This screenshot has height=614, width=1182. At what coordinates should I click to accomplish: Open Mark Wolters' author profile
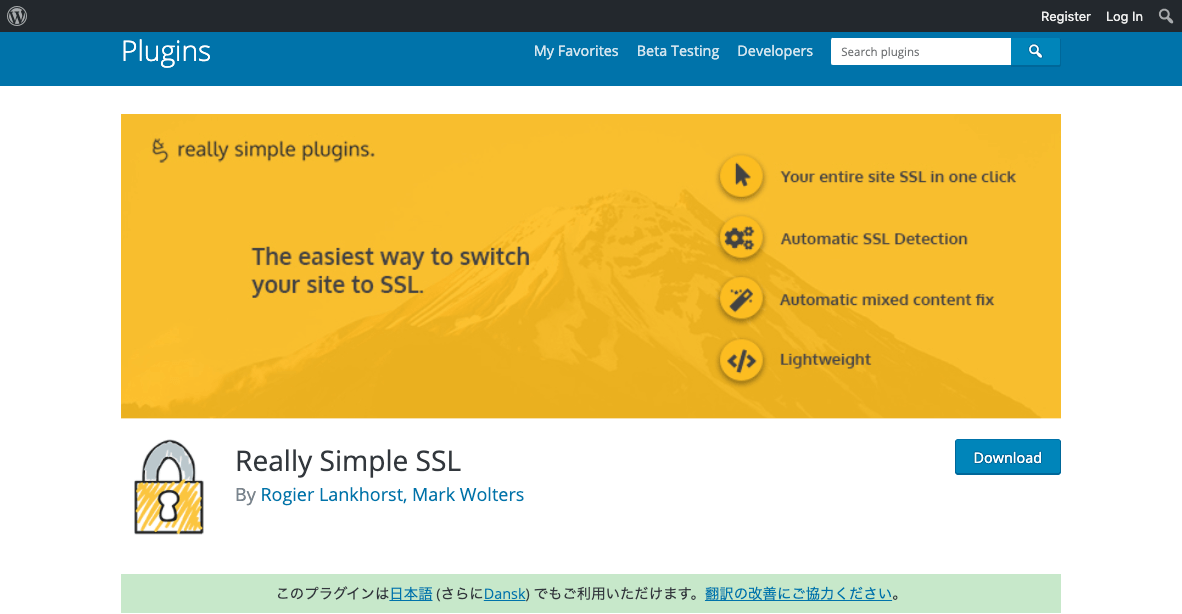(467, 494)
